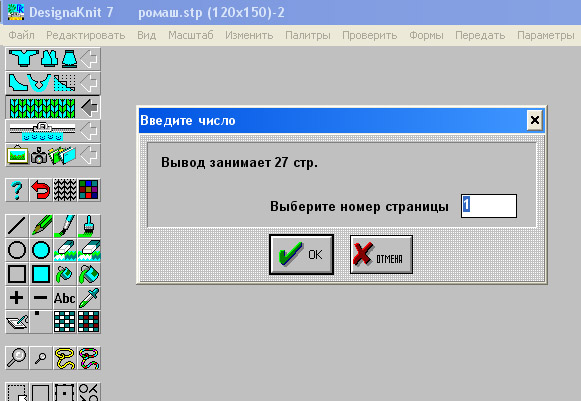Select the yellow lasso selection tool
The width and height of the screenshot is (581, 401).
coord(65,358)
